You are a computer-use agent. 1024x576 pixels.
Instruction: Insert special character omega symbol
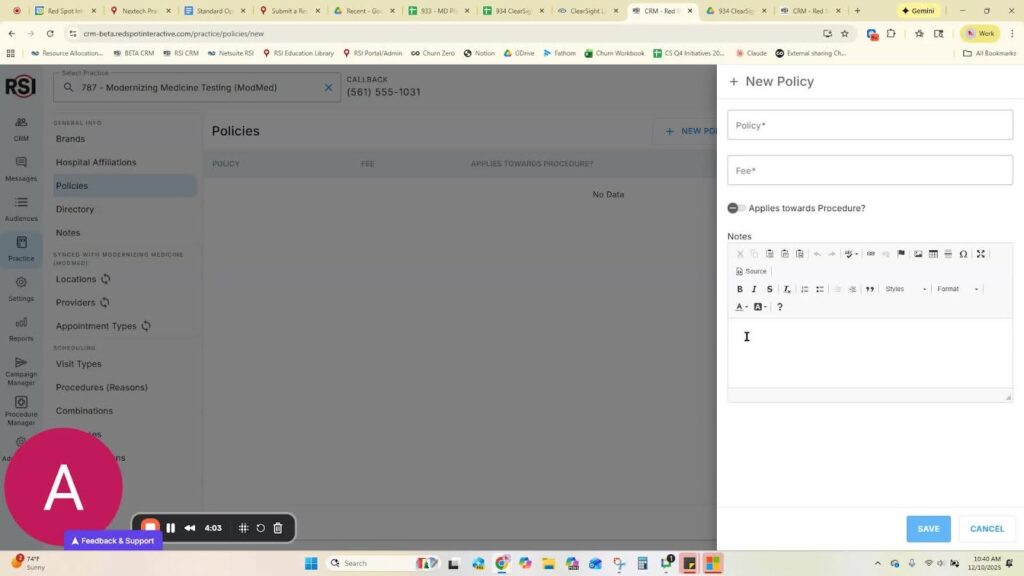pos(963,254)
